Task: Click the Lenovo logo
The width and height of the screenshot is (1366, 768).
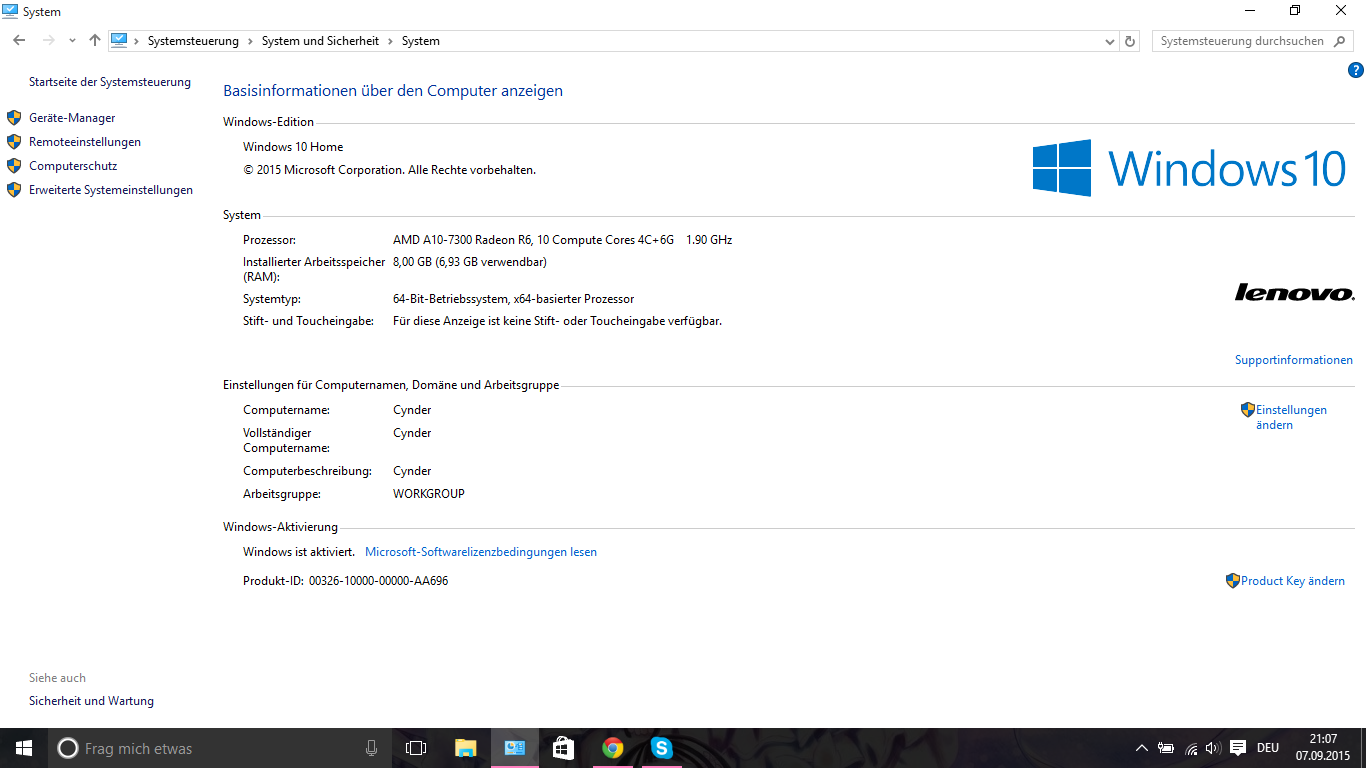Action: (1295, 292)
